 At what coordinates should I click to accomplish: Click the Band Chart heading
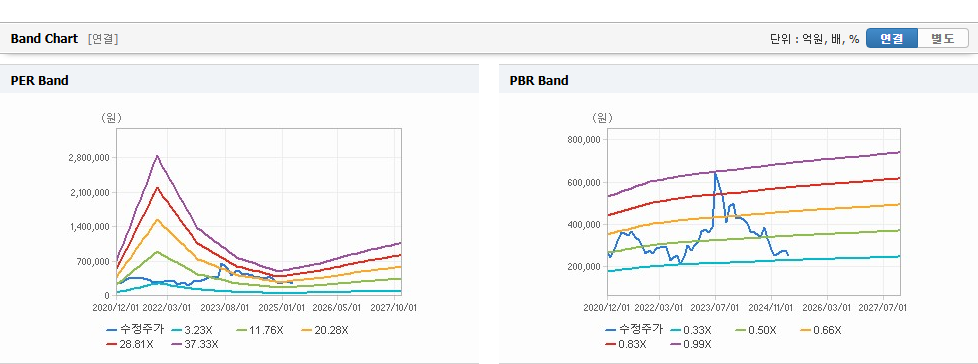tap(44, 39)
